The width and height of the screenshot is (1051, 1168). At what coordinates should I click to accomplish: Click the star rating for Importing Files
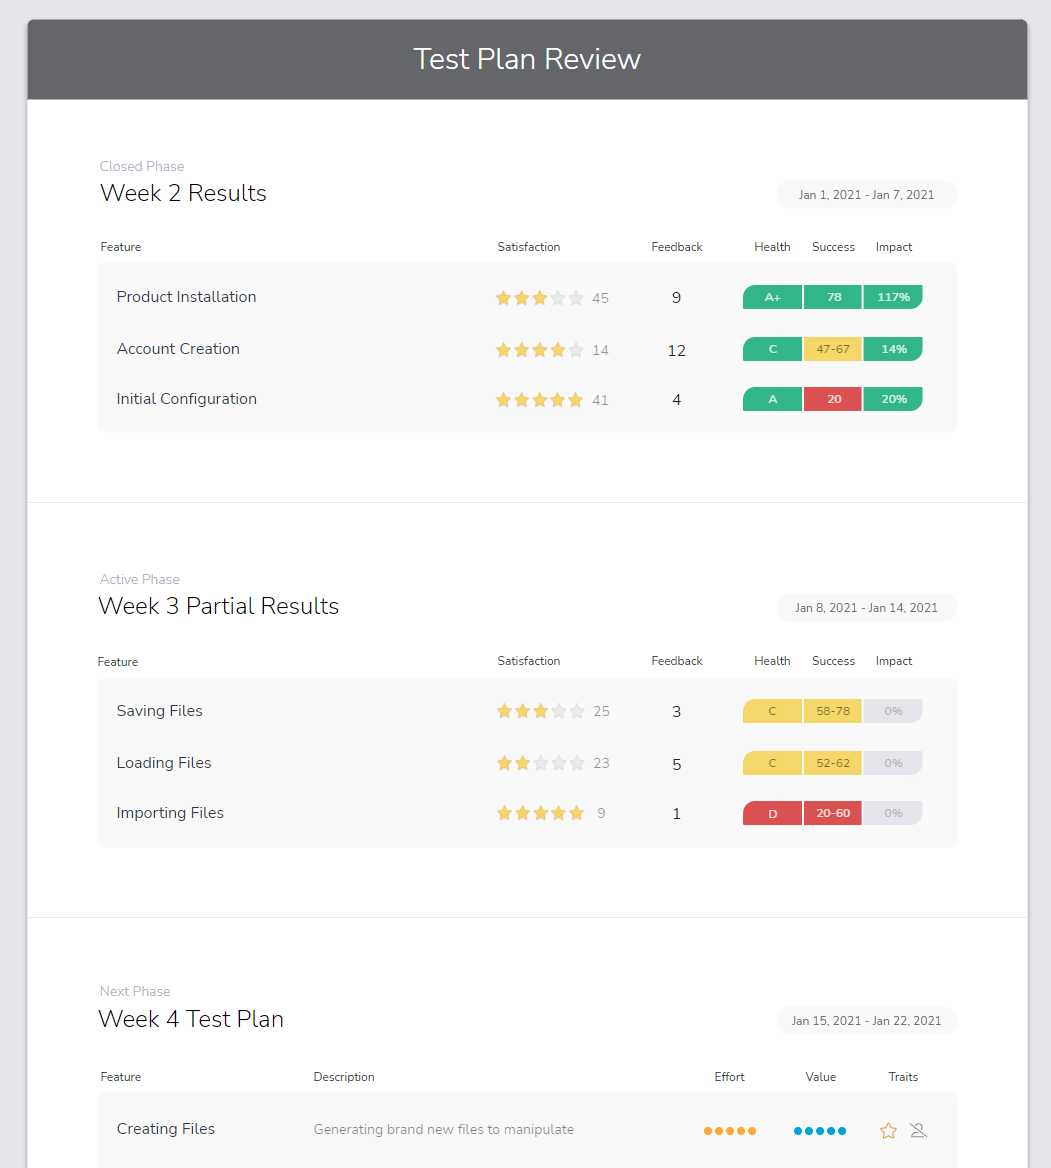coord(540,813)
